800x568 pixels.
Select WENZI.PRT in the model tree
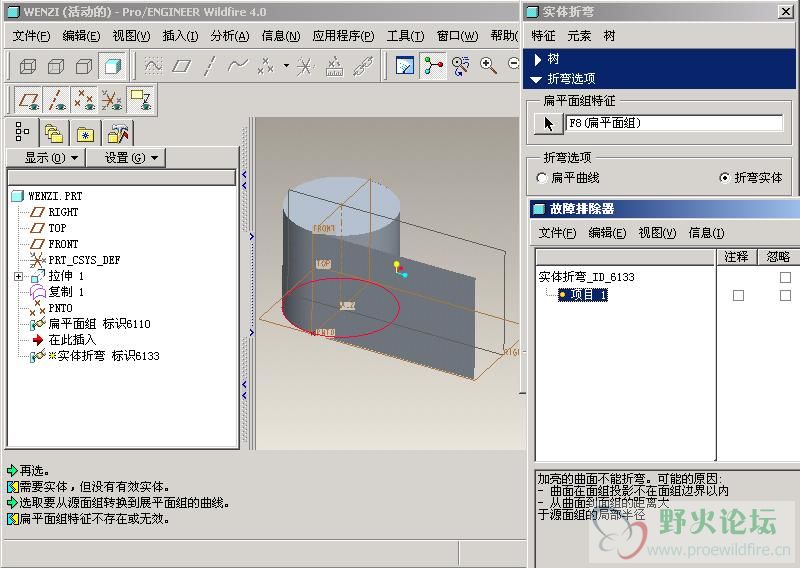tap(55, 196)
